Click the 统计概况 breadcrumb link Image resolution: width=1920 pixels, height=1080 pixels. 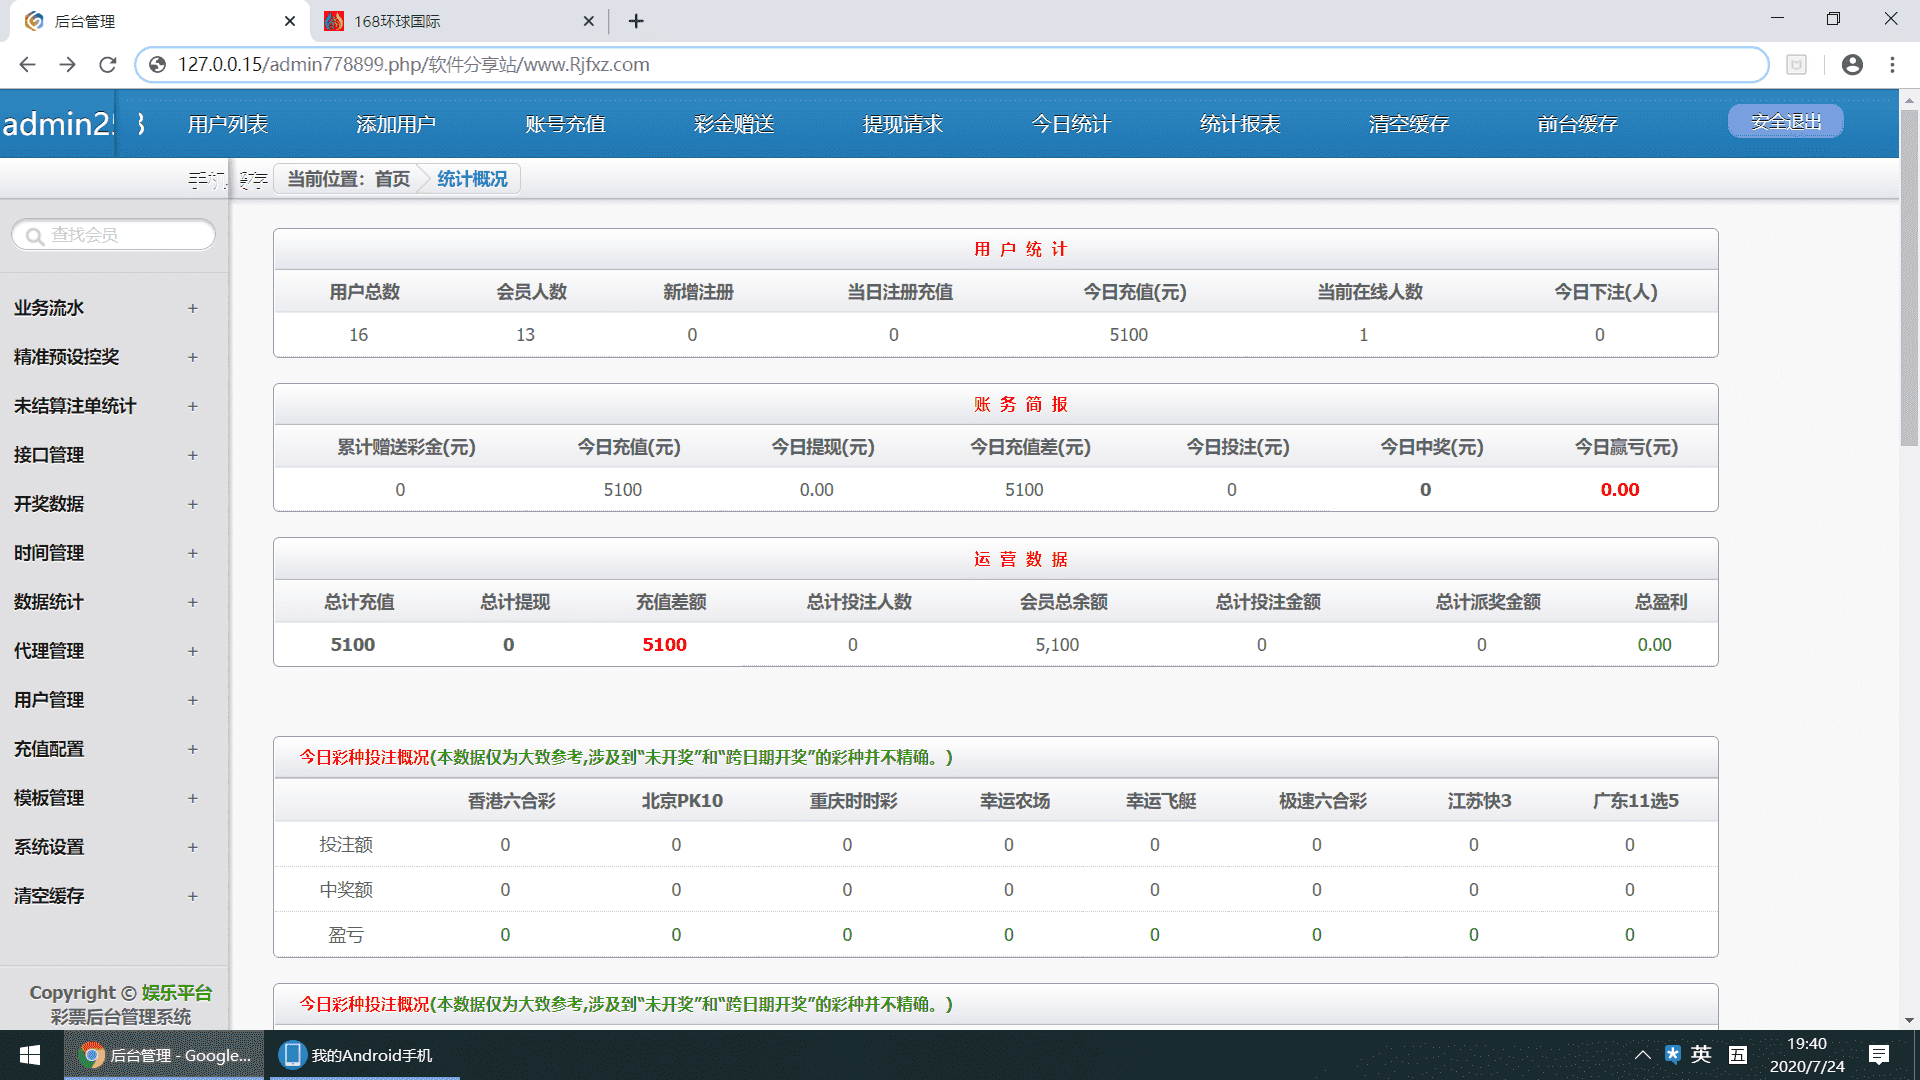[x=472, y=179]
